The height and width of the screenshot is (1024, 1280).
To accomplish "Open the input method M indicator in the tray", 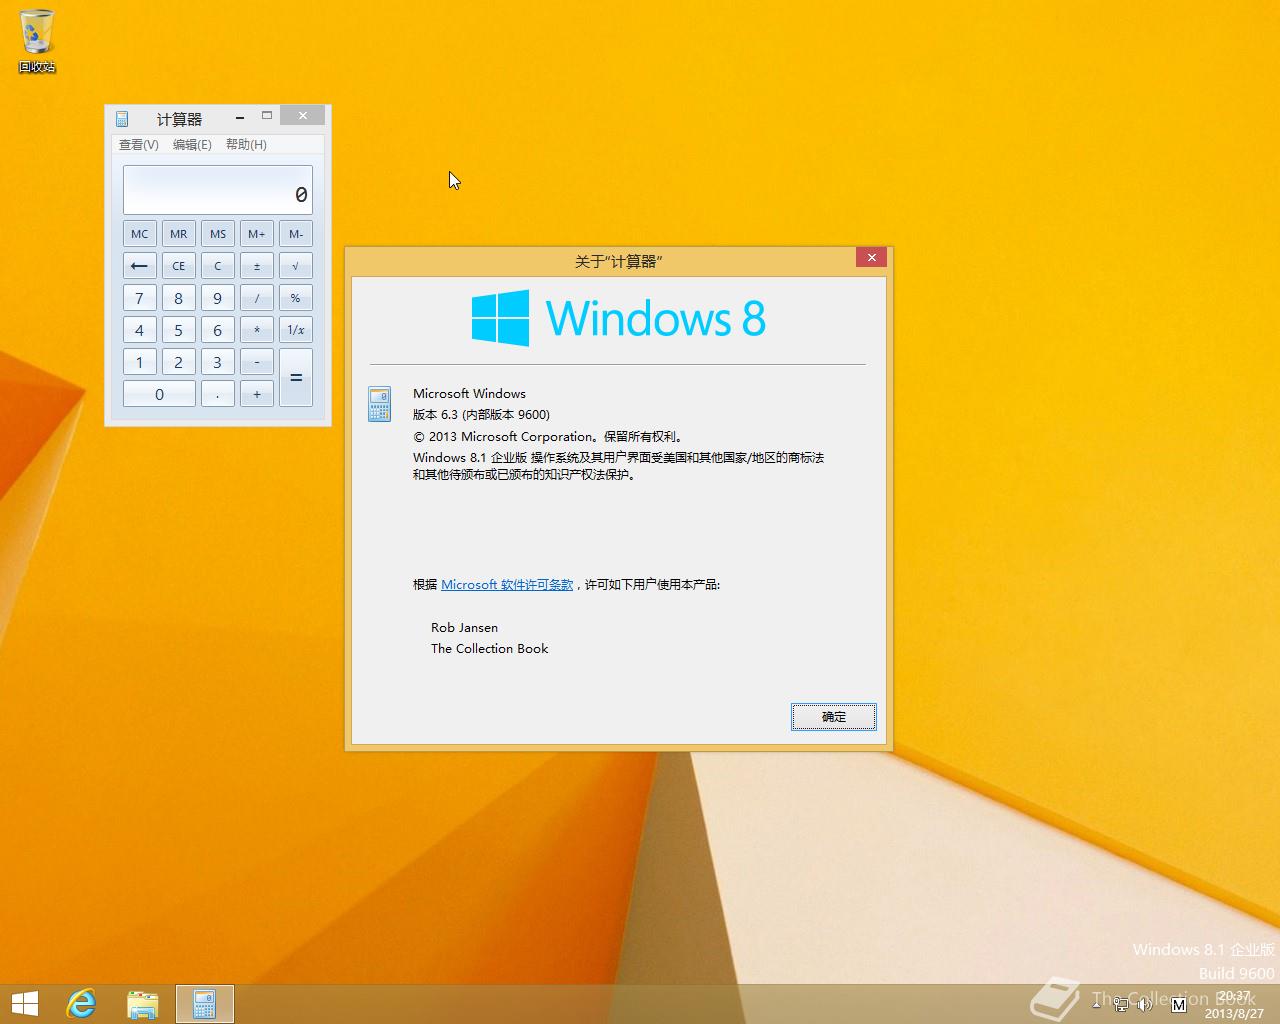I will click(1178, 1003).
